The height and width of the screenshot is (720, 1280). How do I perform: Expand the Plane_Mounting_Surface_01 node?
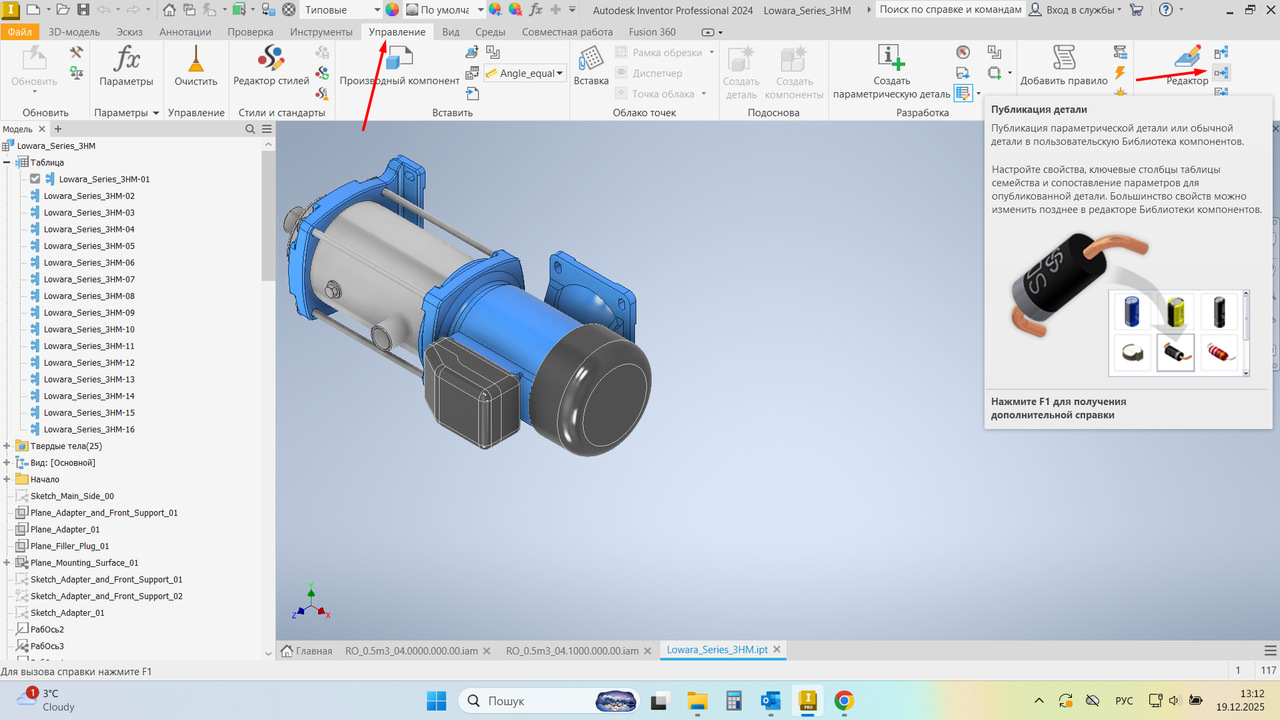pyautogui.click(x=7, y=563)
